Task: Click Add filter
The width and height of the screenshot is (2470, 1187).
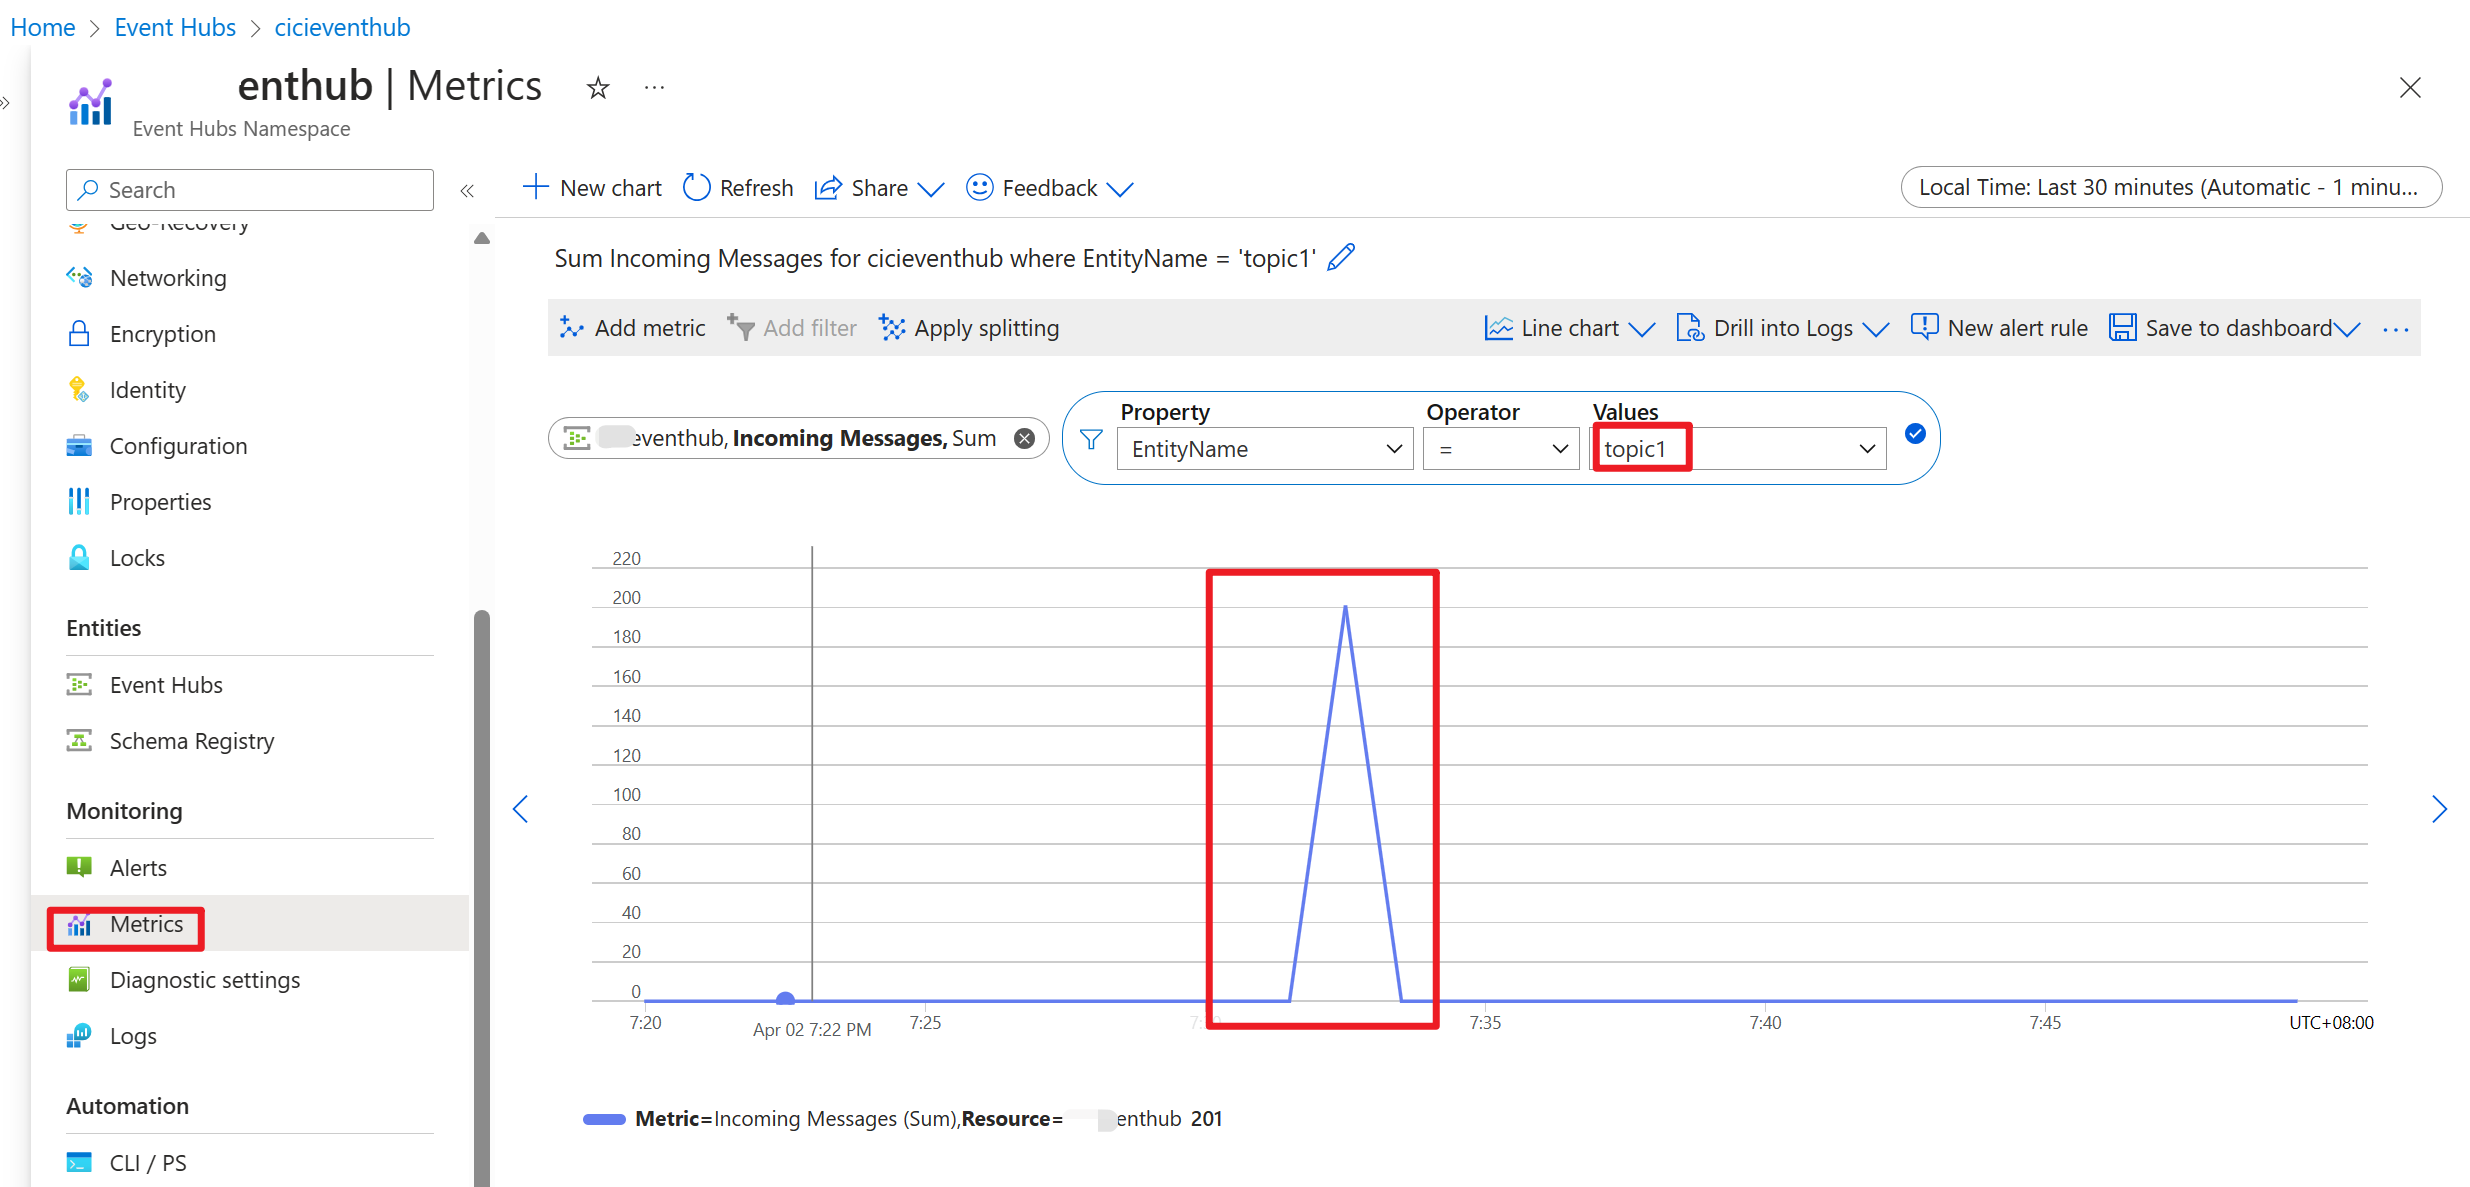Action: pyautogui.click(x=791, y=328)
